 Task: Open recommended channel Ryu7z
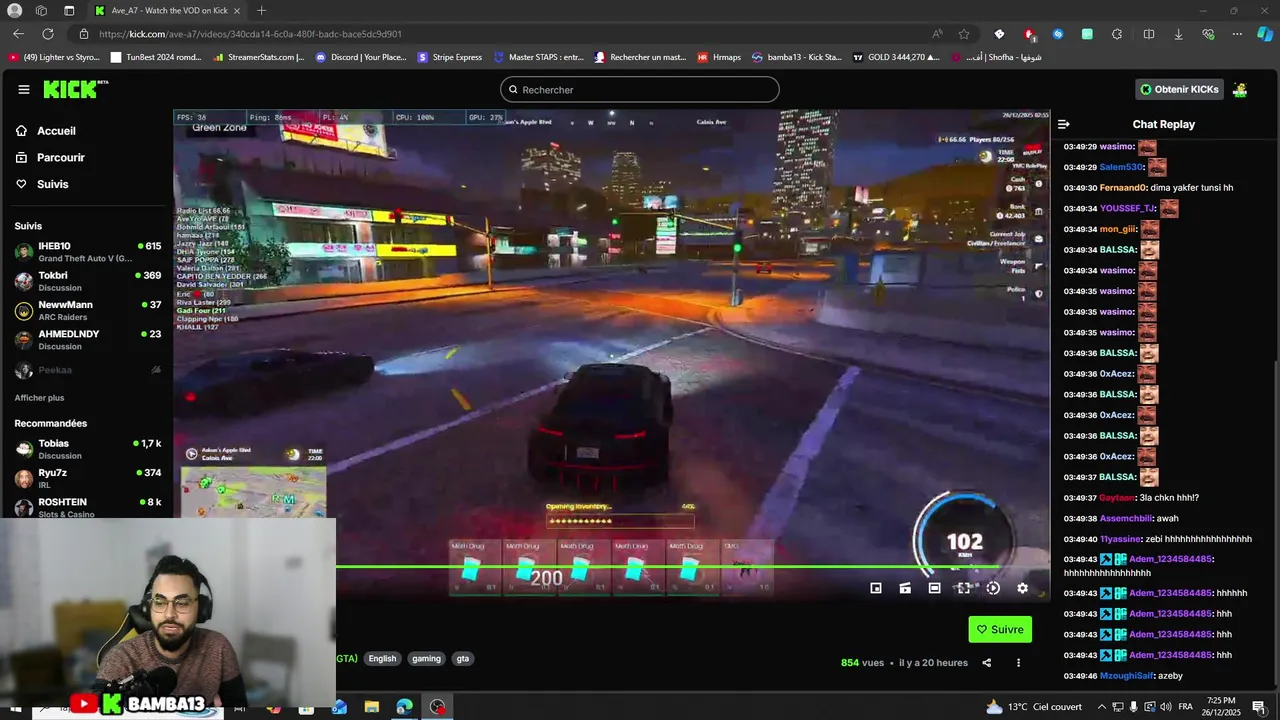pyautogui.click(x=87, y=478)
